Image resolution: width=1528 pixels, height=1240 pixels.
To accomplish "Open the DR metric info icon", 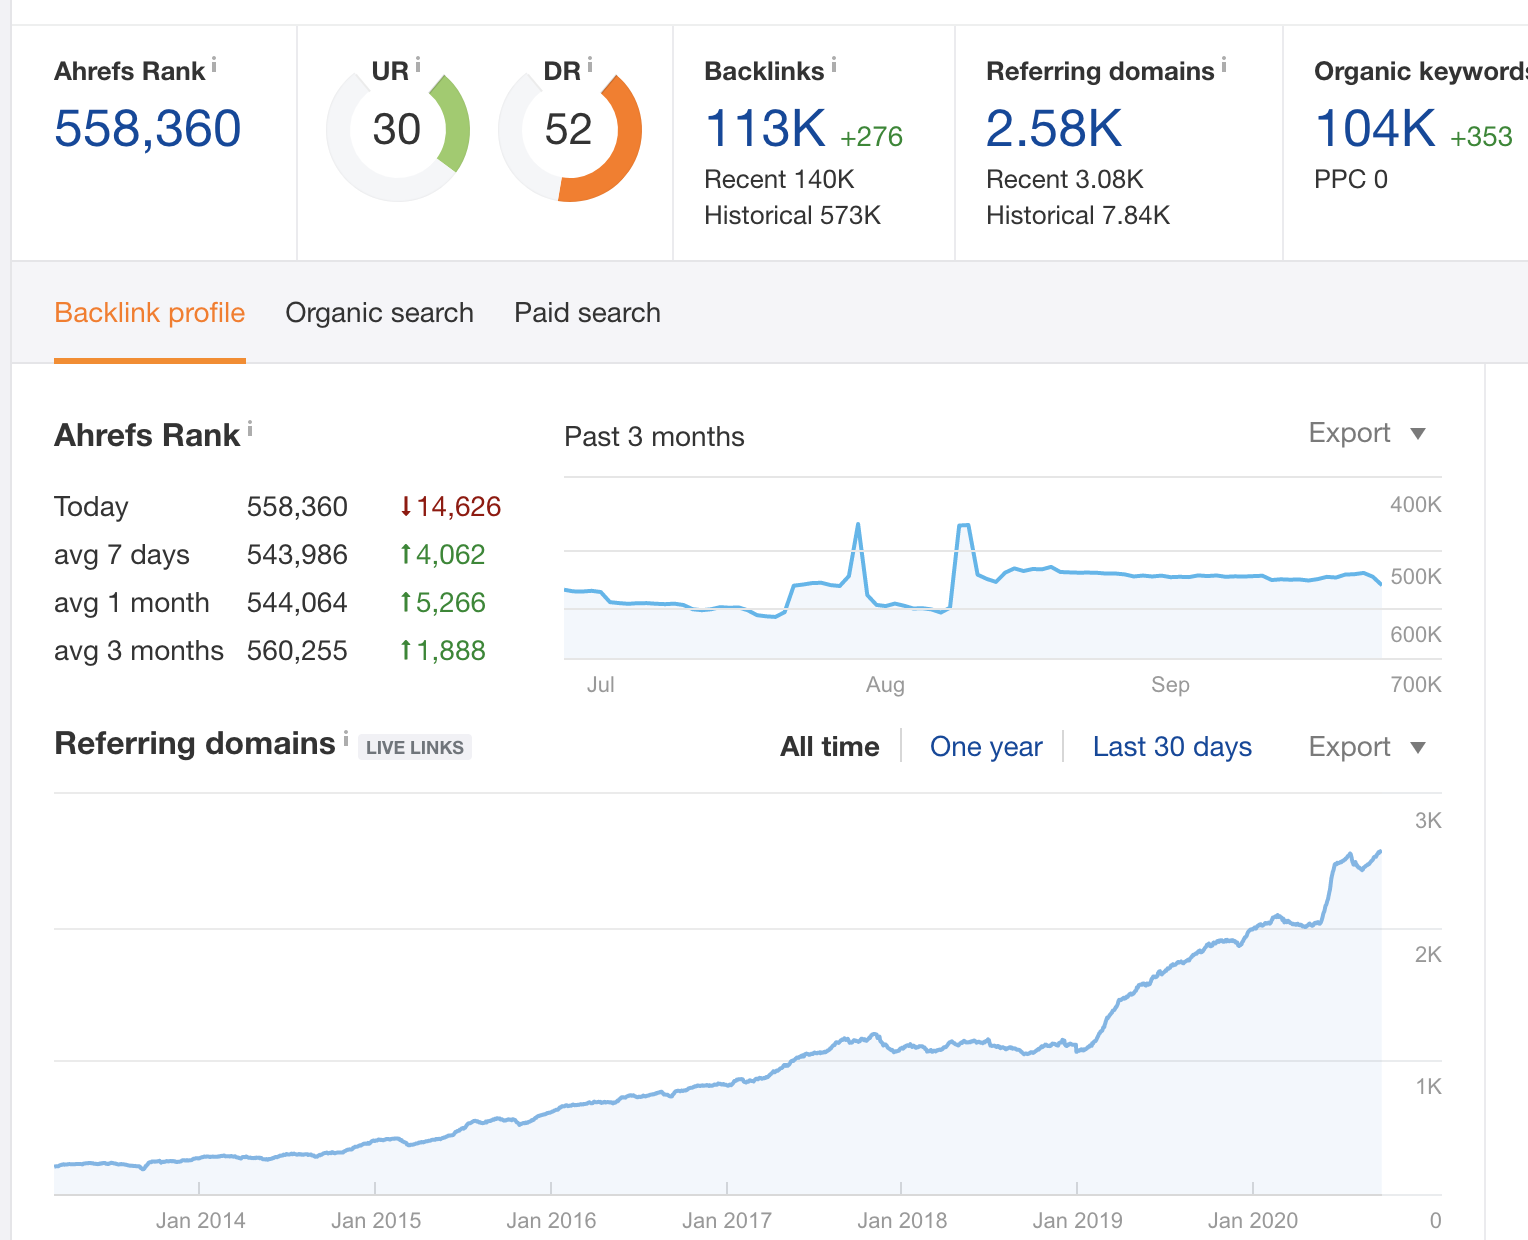I will 590,65.
